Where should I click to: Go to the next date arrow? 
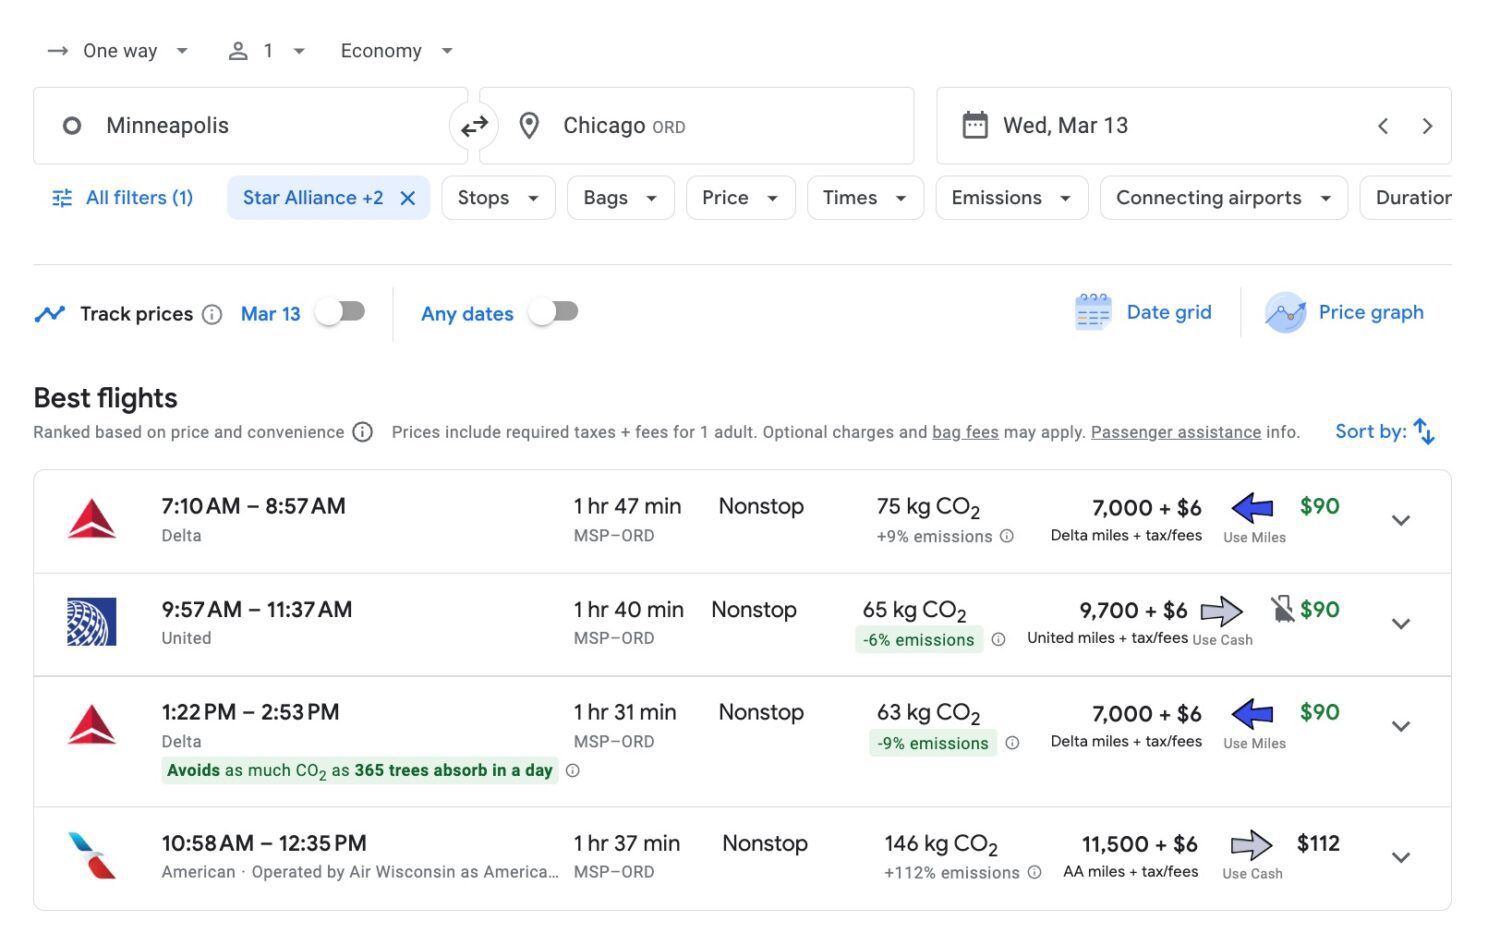[x=1427, y=126]
